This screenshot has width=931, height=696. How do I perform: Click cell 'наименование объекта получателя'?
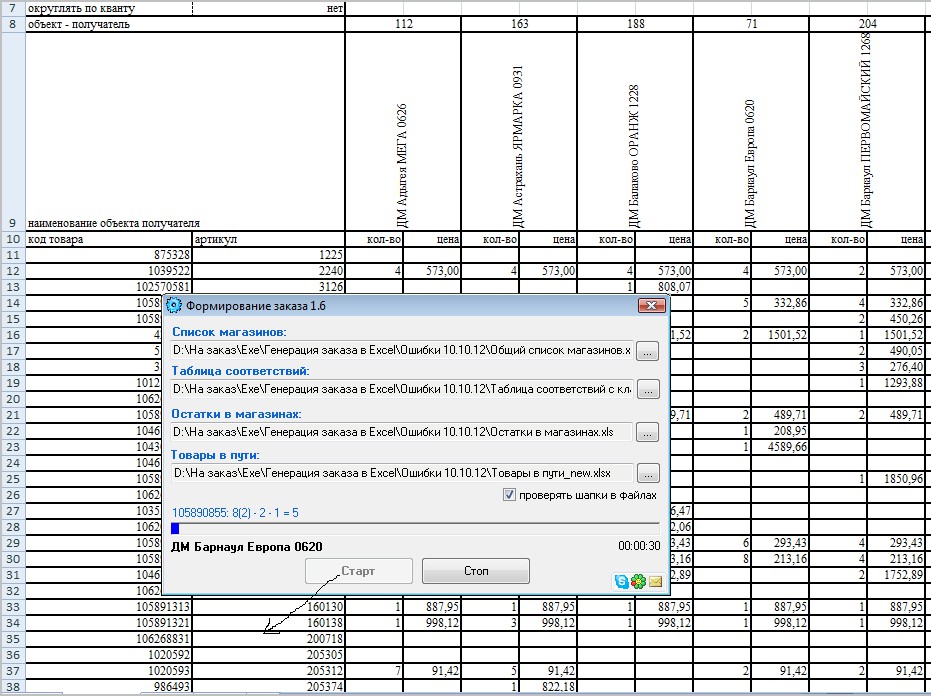185,132
